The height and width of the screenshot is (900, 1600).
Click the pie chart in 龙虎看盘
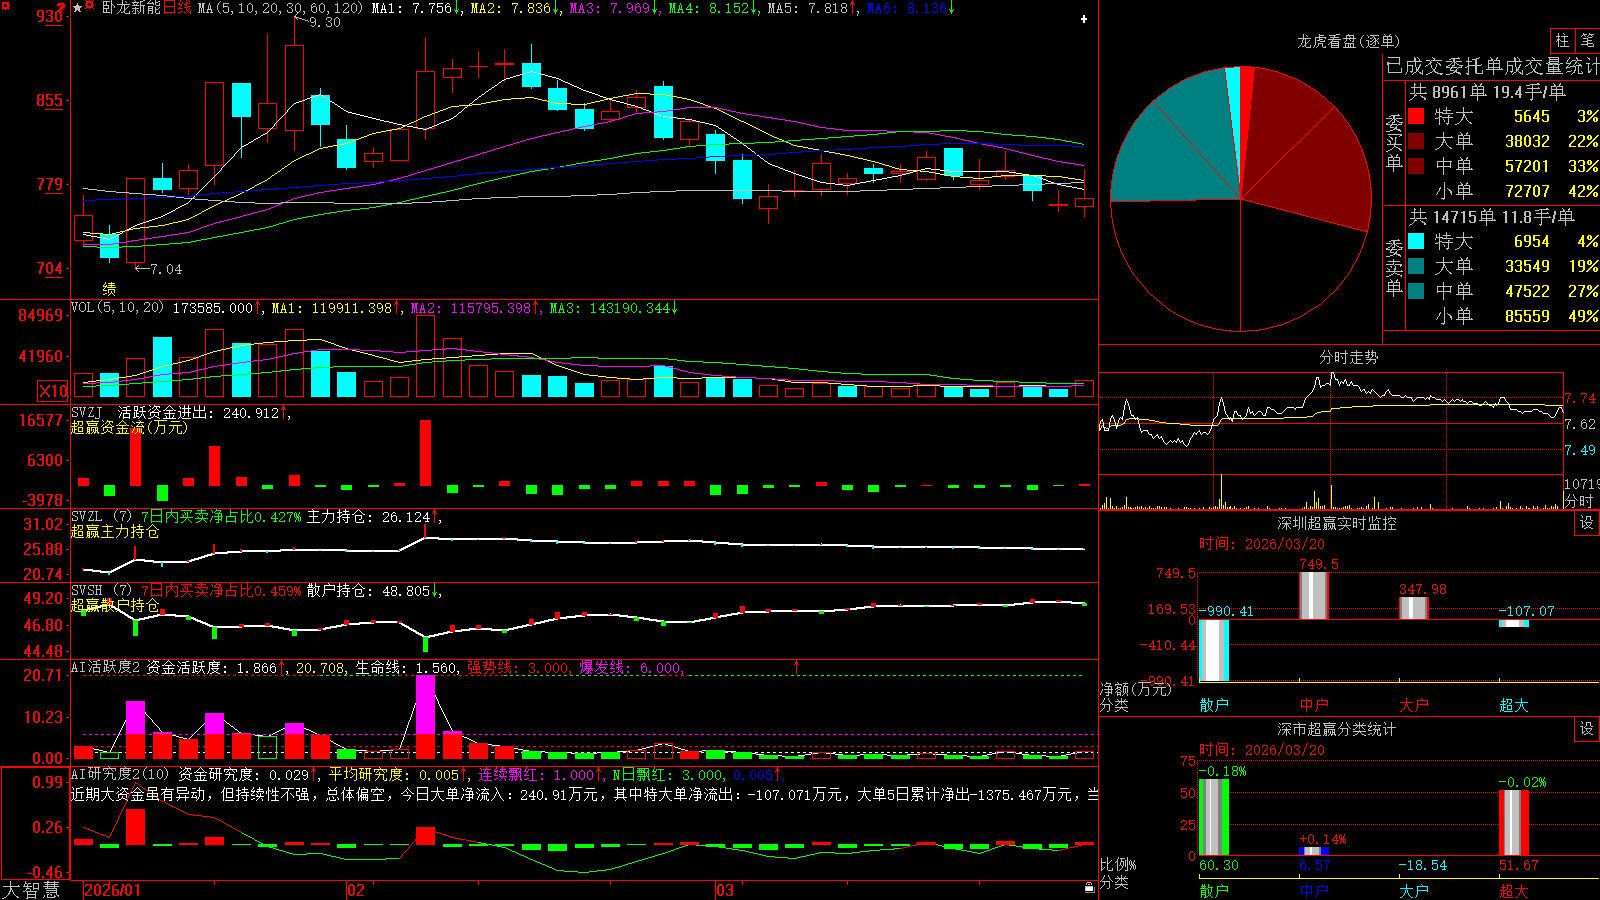[x=1240, y=199]
